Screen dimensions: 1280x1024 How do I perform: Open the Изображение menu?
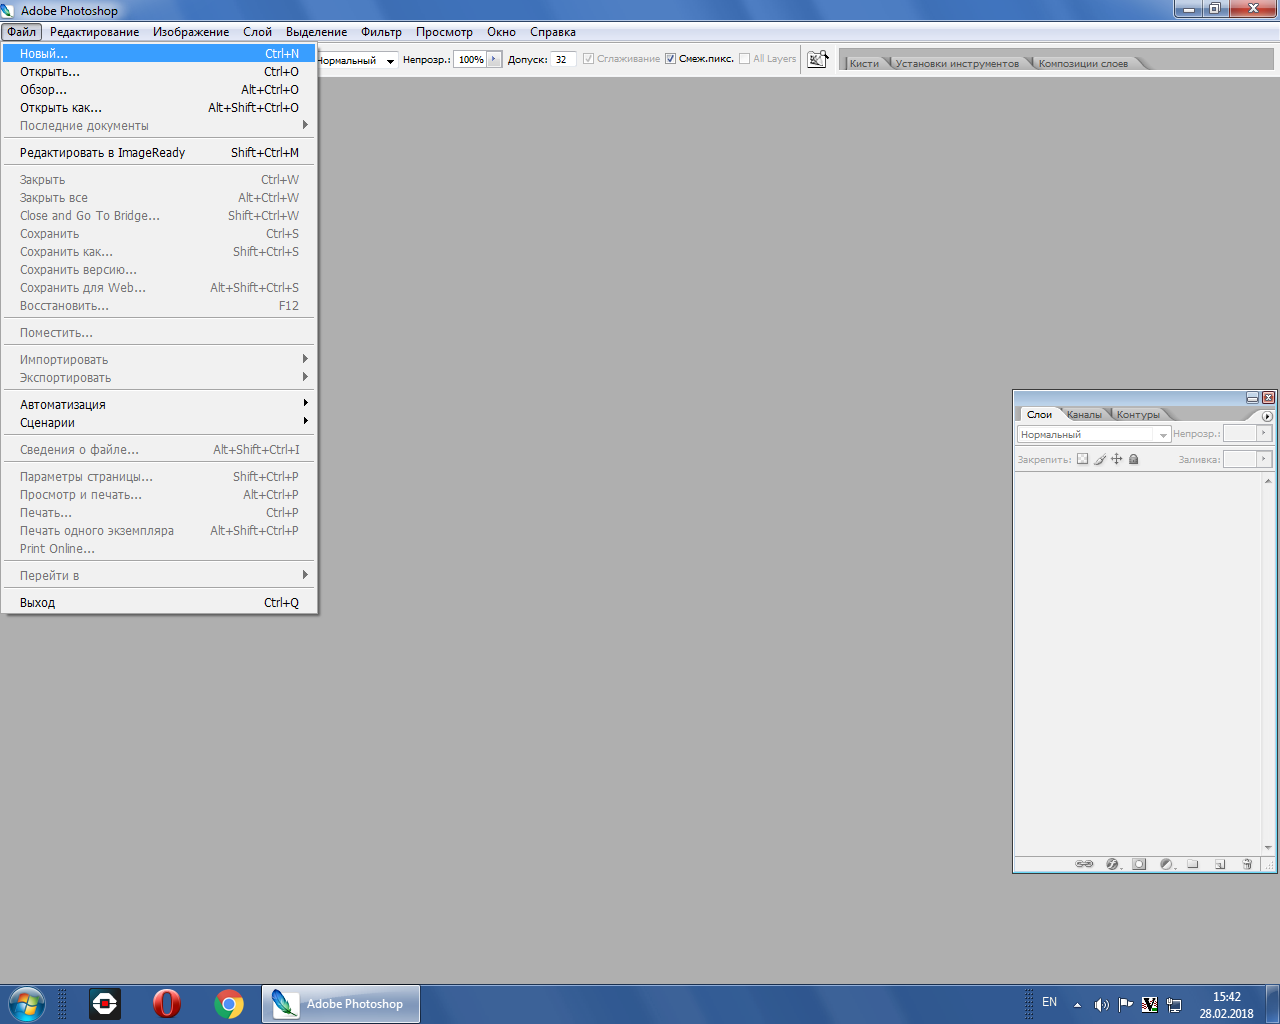191,32
